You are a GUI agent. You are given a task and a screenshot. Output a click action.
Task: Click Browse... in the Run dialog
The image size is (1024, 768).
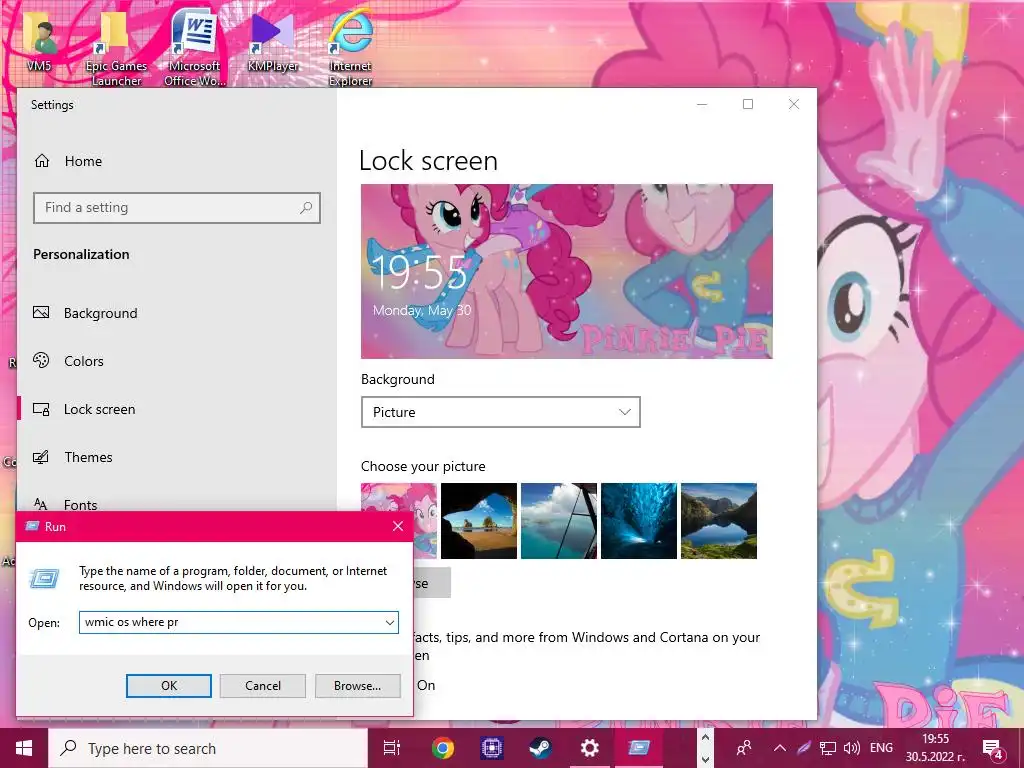(357, 686)
